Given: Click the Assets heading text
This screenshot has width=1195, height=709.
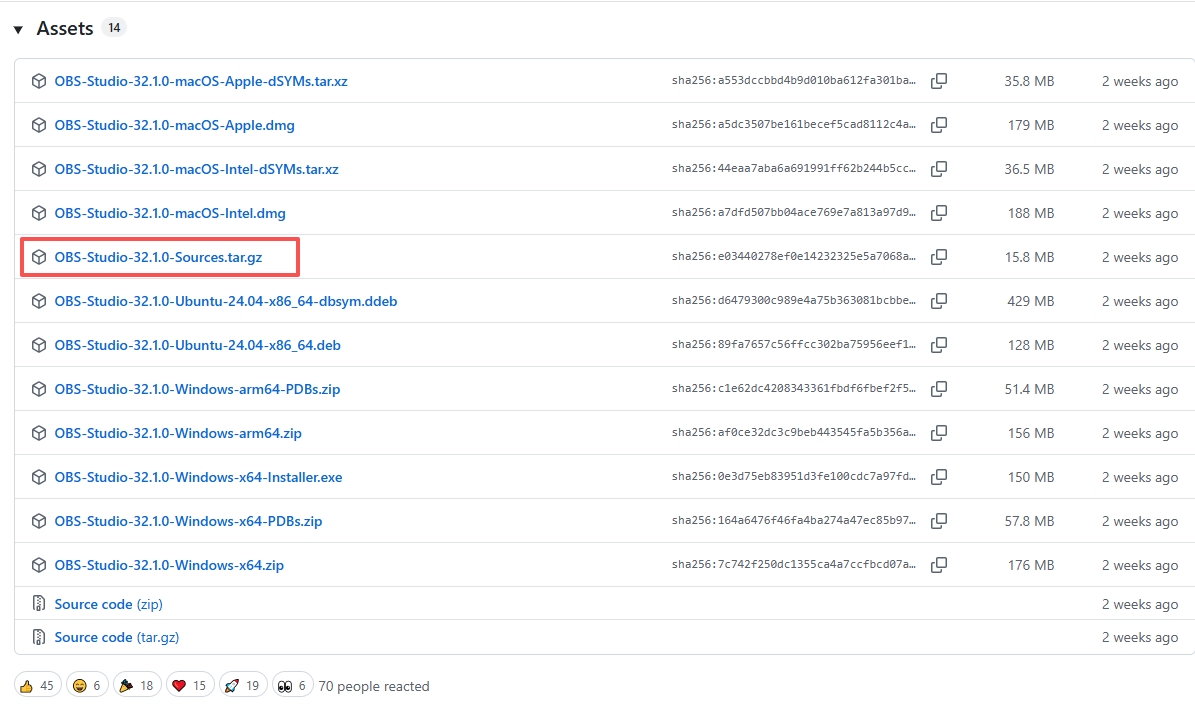Looking at the screenshot, I should tap(65, 28).
